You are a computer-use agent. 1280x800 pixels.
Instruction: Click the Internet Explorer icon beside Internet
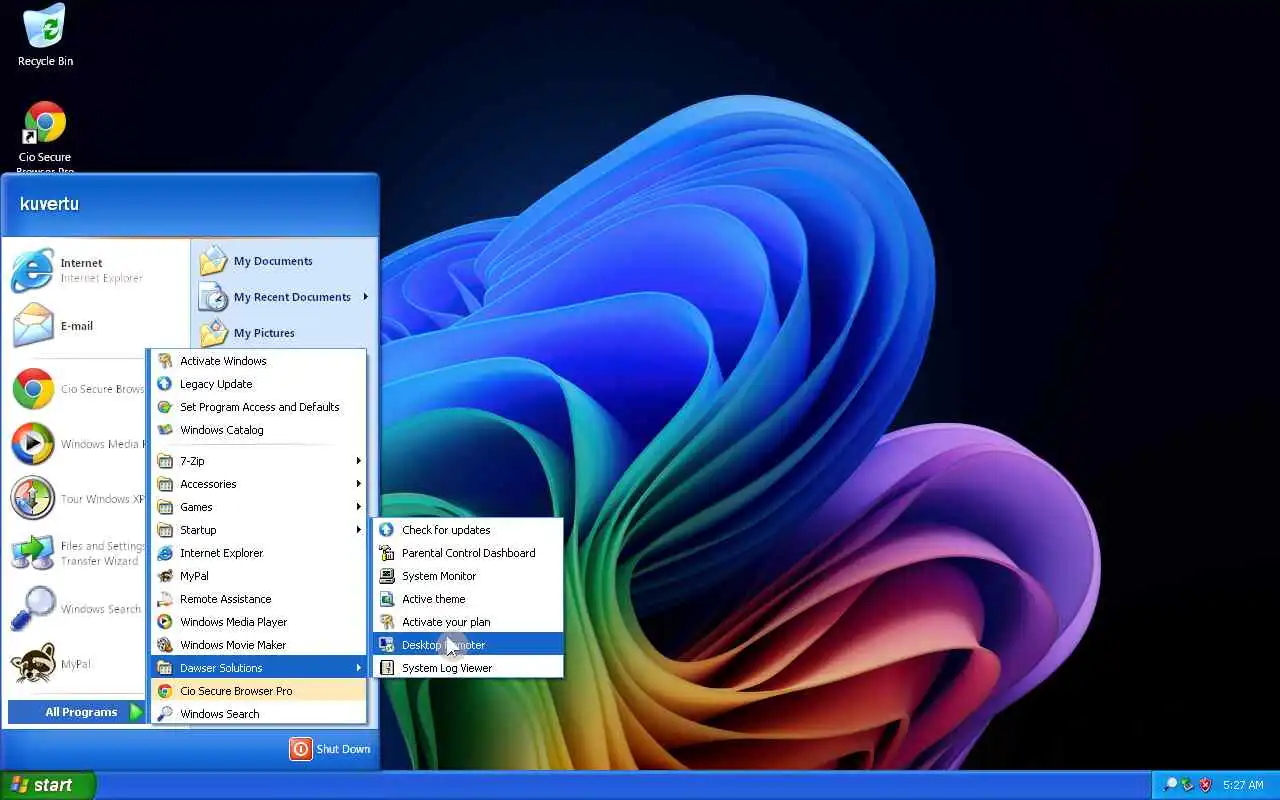(33, 270)
